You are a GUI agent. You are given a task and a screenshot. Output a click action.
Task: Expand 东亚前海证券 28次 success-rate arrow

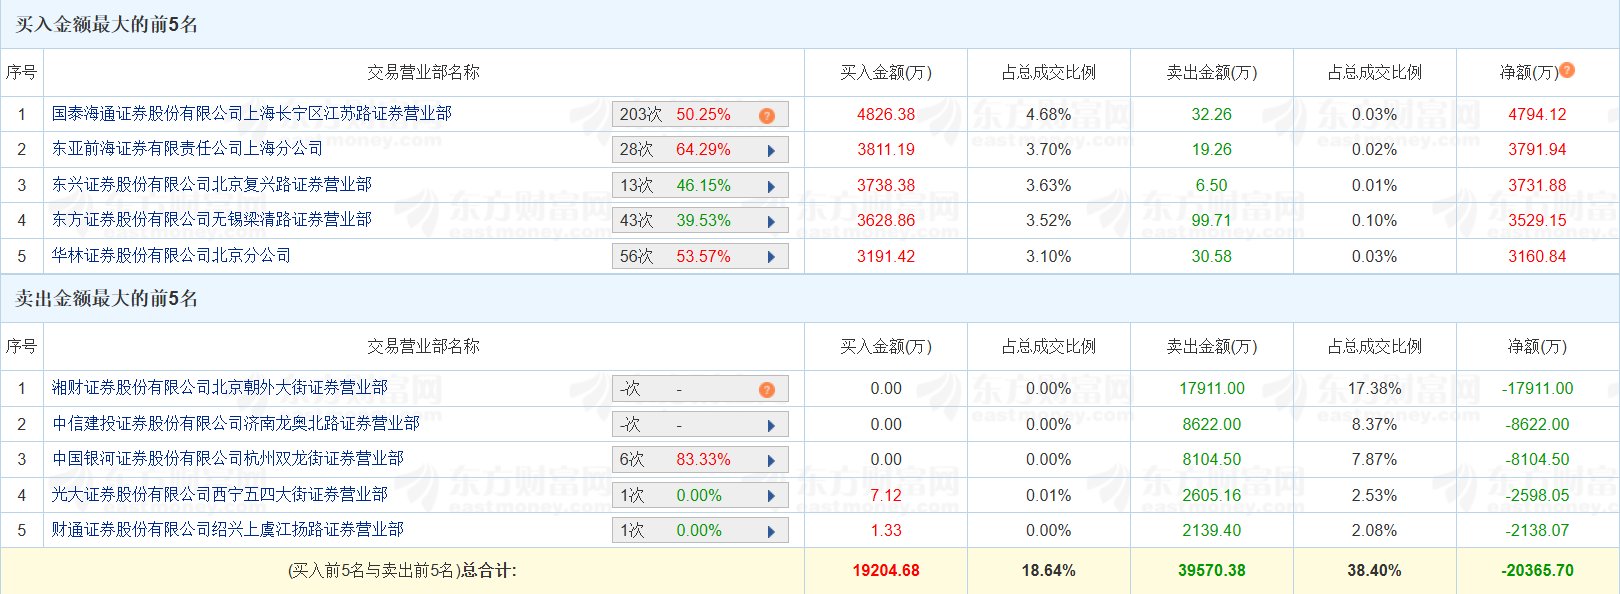click(771, 151)
